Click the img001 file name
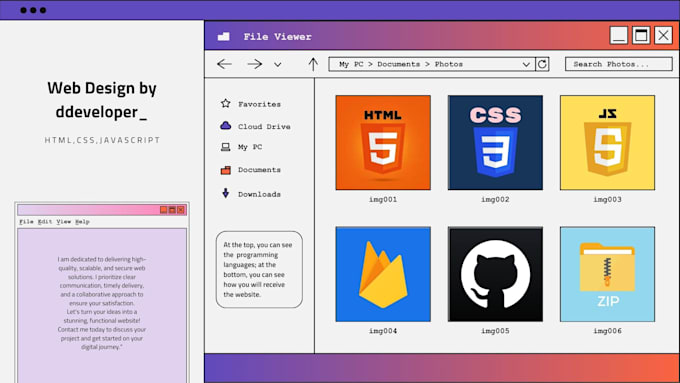680x383 pixels. pos(383,200)
